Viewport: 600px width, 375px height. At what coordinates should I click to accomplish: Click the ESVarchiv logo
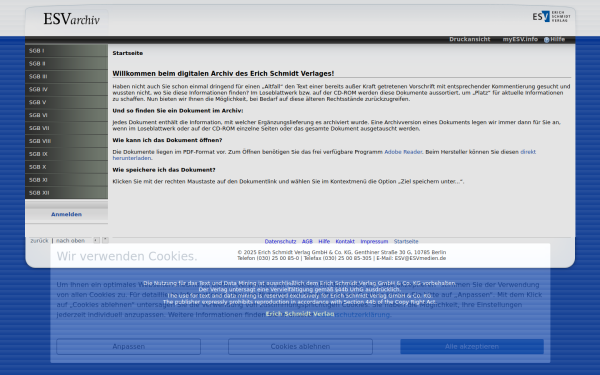(72, 19)
